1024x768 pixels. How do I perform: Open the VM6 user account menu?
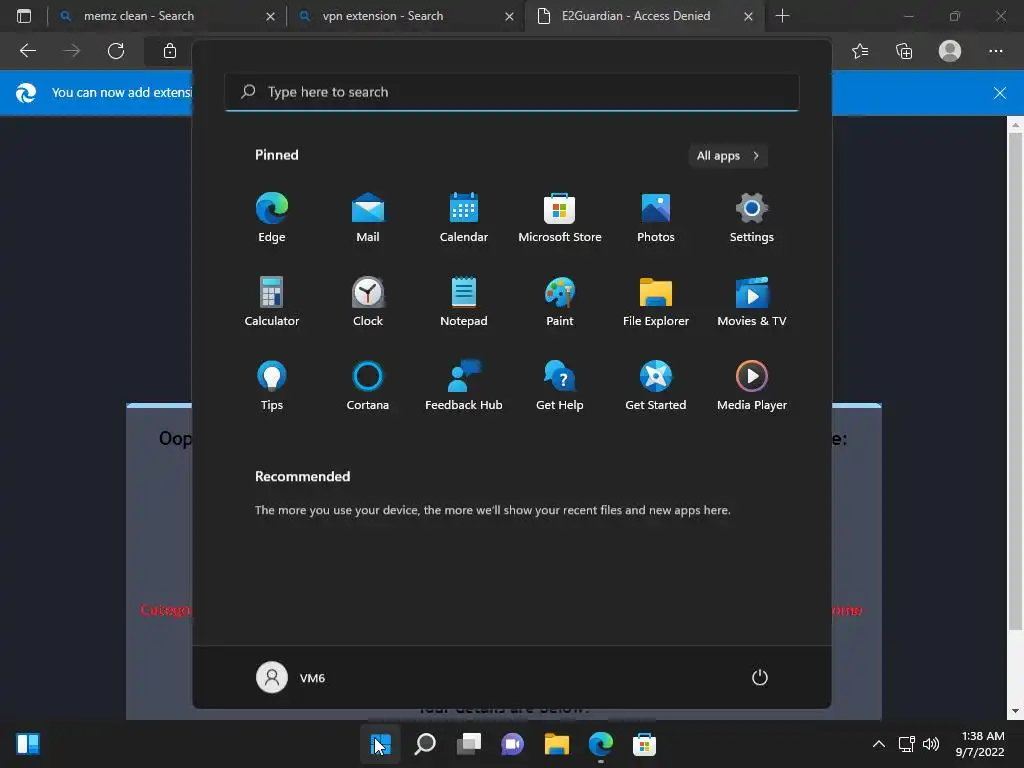[x=291, y=677]
